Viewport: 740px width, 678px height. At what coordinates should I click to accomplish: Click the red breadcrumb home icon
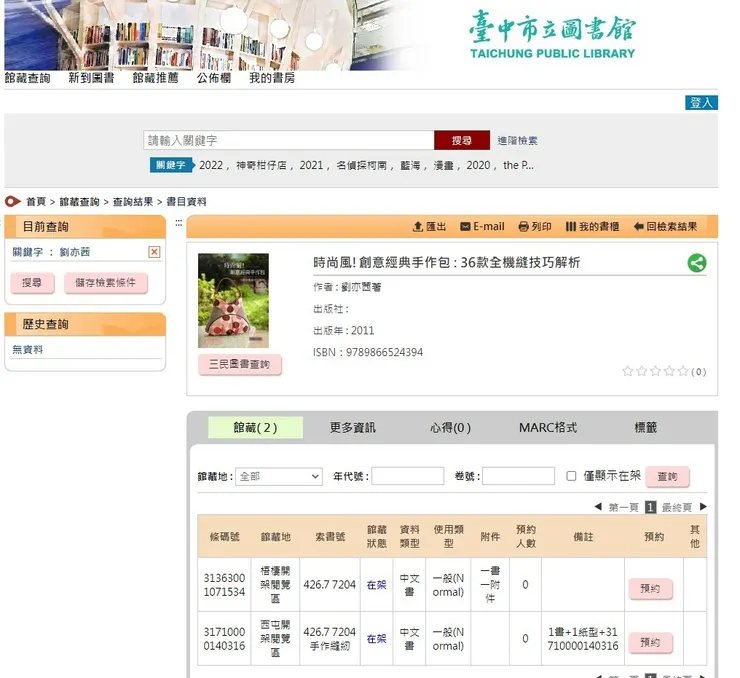(13, 201)
